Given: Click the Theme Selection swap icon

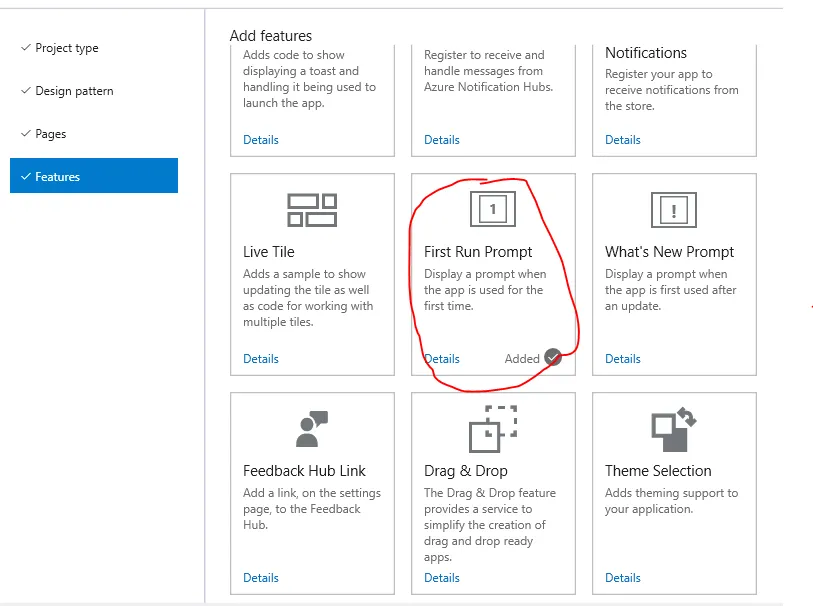Looking at the screenshot, I should [674, 429].
